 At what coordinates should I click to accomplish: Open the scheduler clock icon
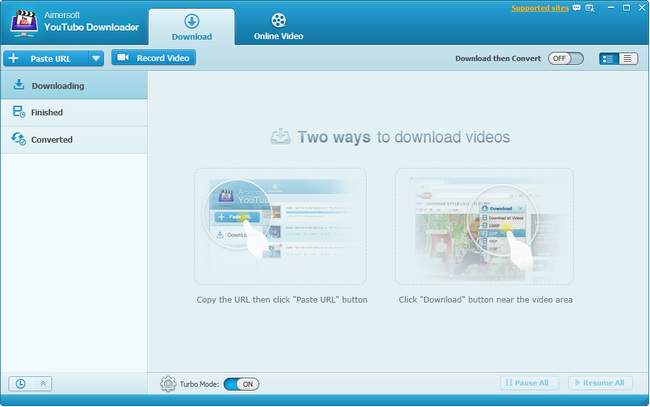pyautogui.click(x=20, y=383)
